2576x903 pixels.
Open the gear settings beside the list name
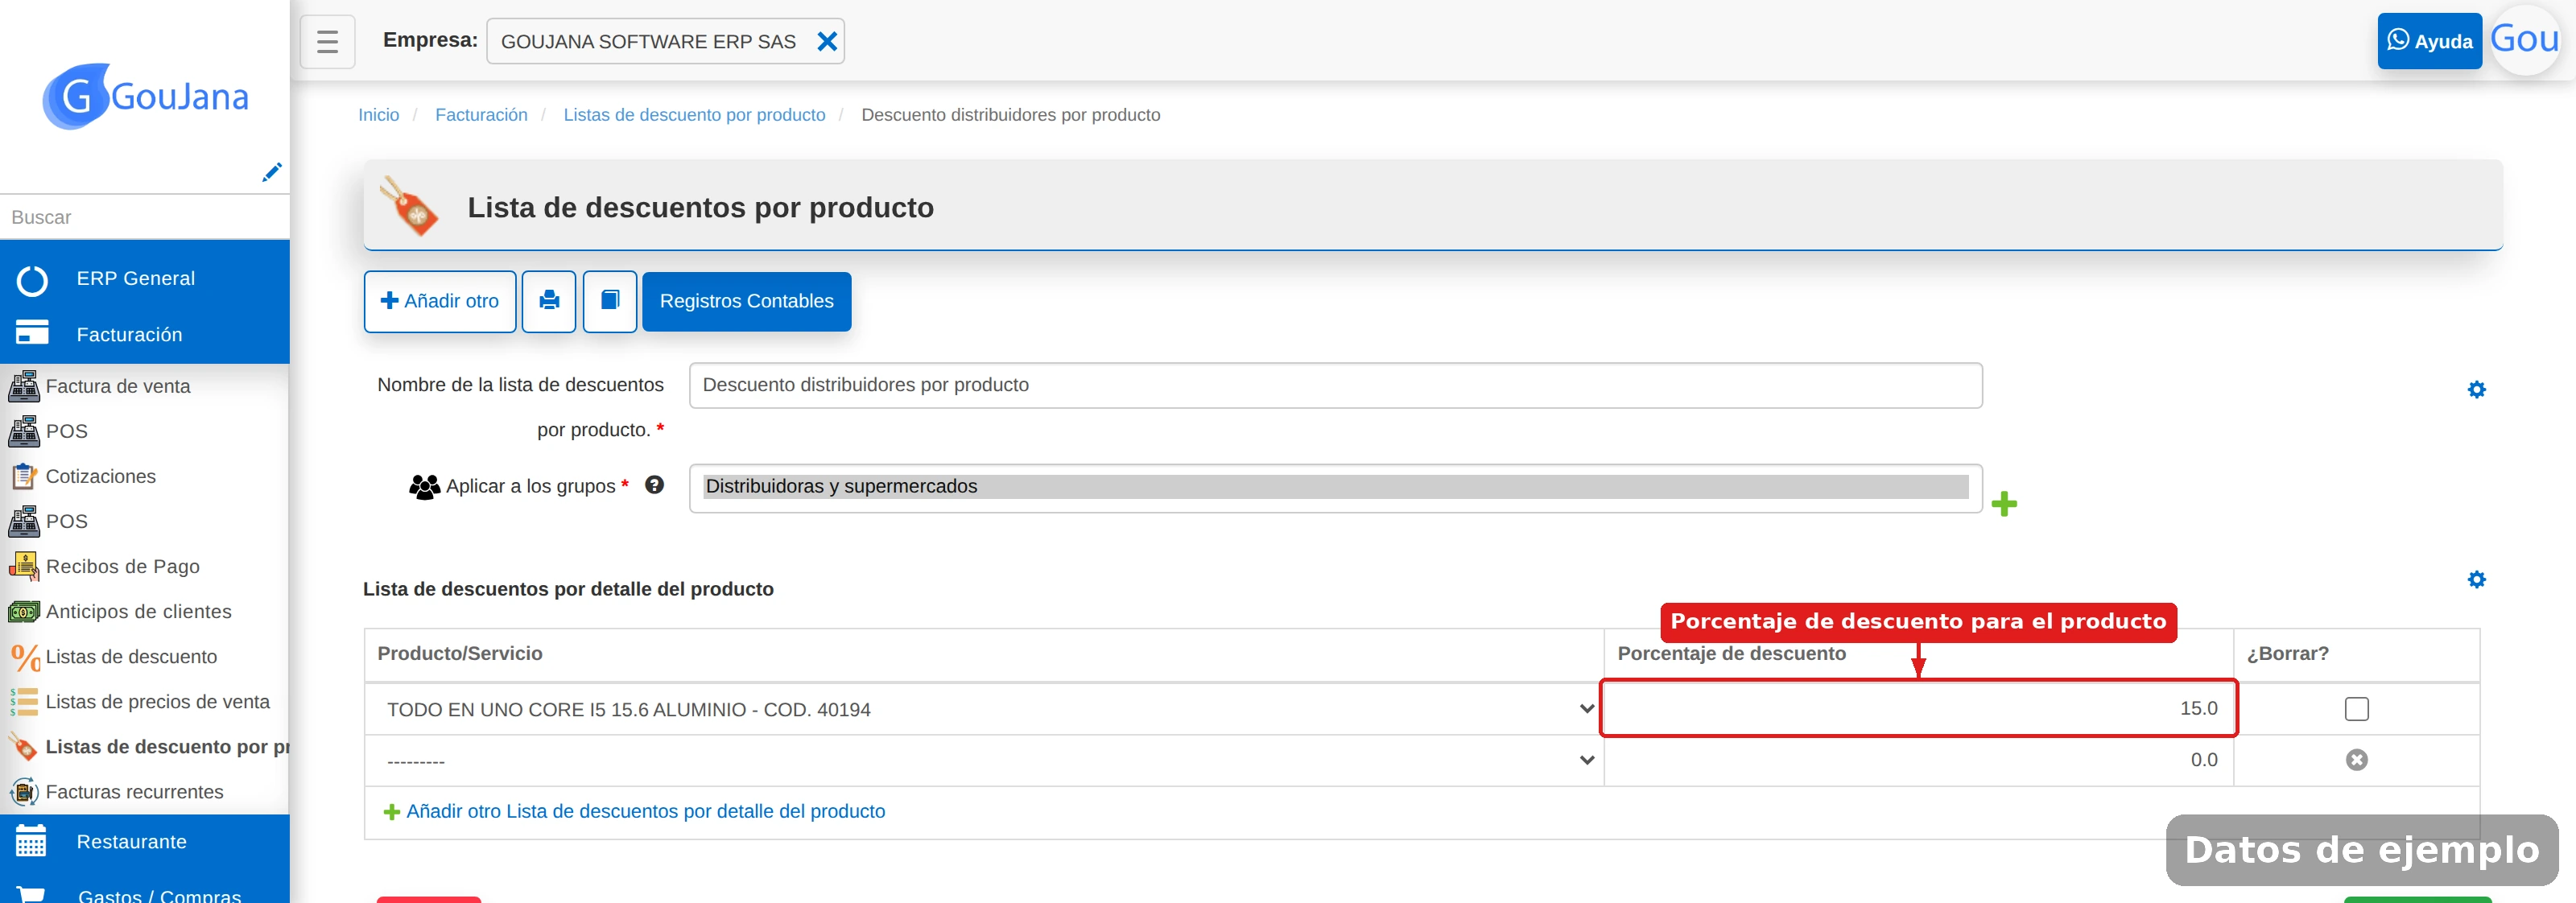pos(2476,389)
